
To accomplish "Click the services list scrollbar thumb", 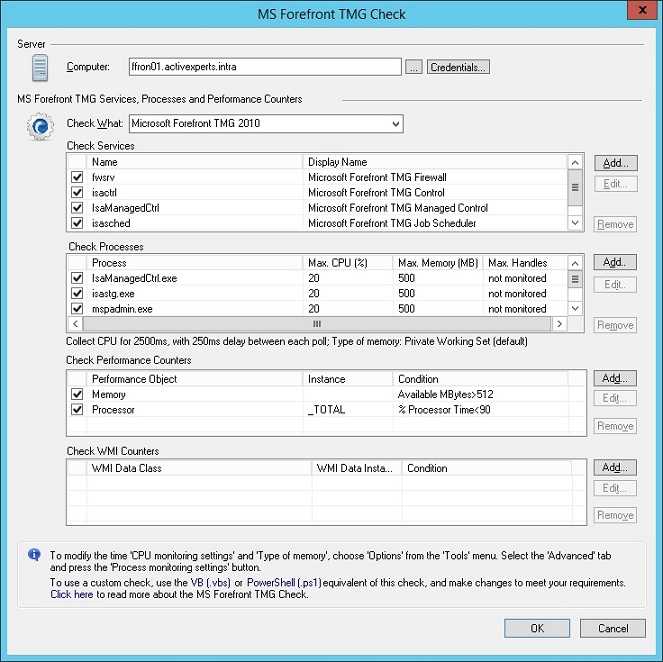I will (x=575, y=187).
